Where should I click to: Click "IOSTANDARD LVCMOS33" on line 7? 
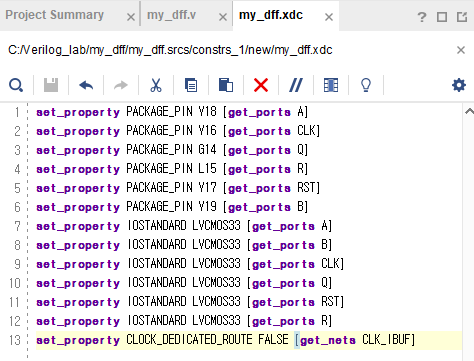click(184, 226)
